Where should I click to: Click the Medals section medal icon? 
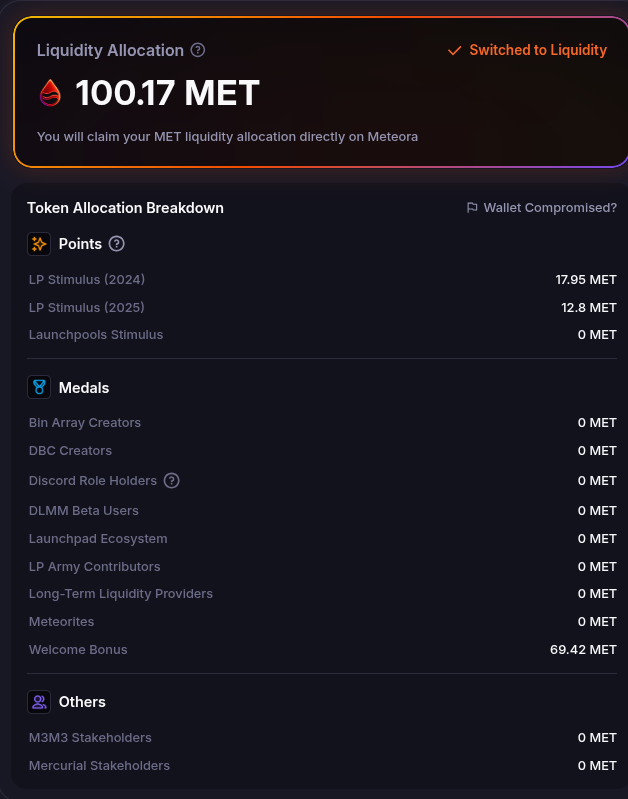[x=39, y=387]
